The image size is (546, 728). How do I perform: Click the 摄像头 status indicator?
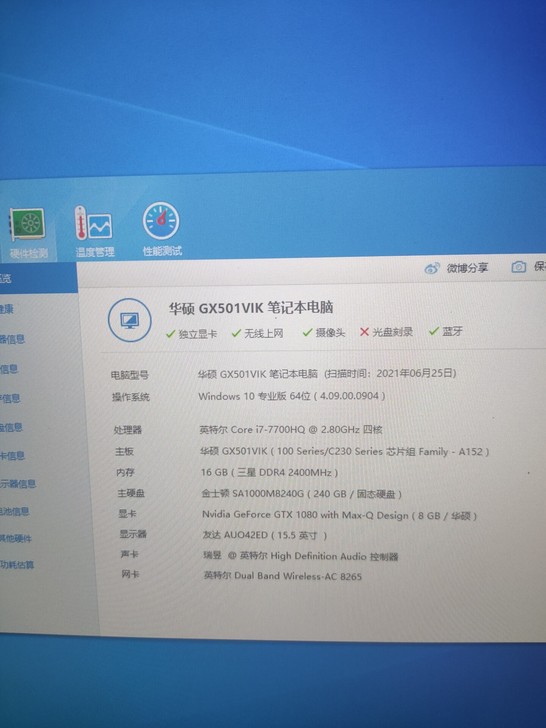pyautogui.click(x=324, y=332)
